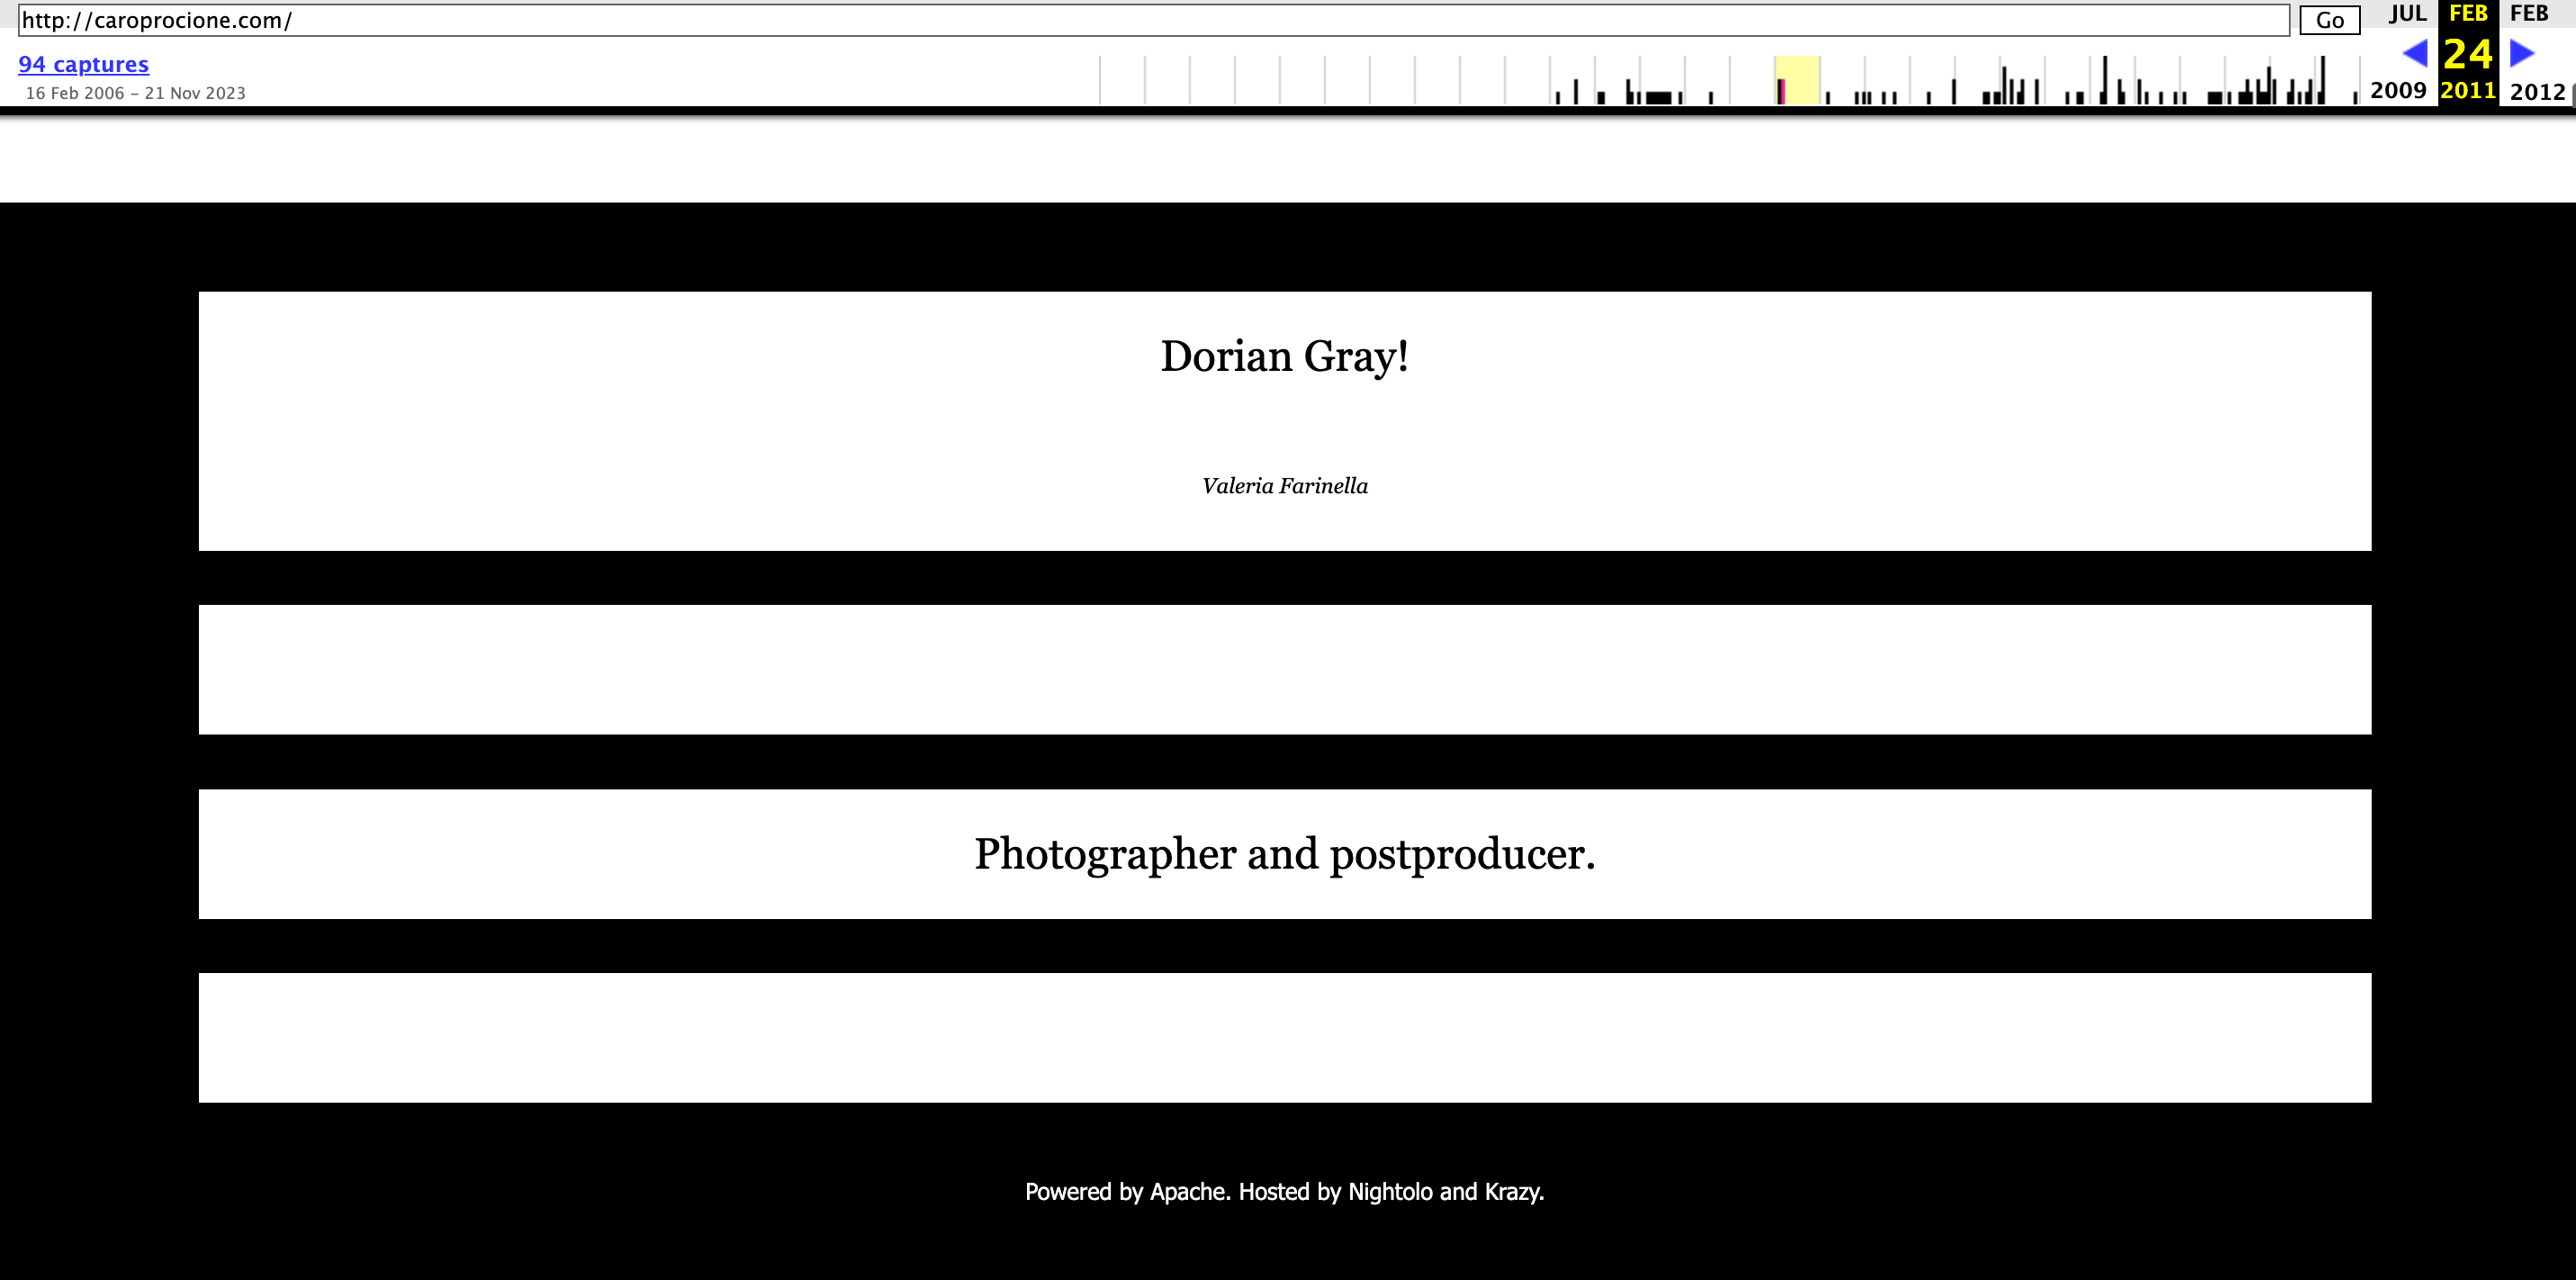Click the Dorian Gray! heading
The width and height of the screenshot is (2576, 1280).
(x=1284, y=357)
